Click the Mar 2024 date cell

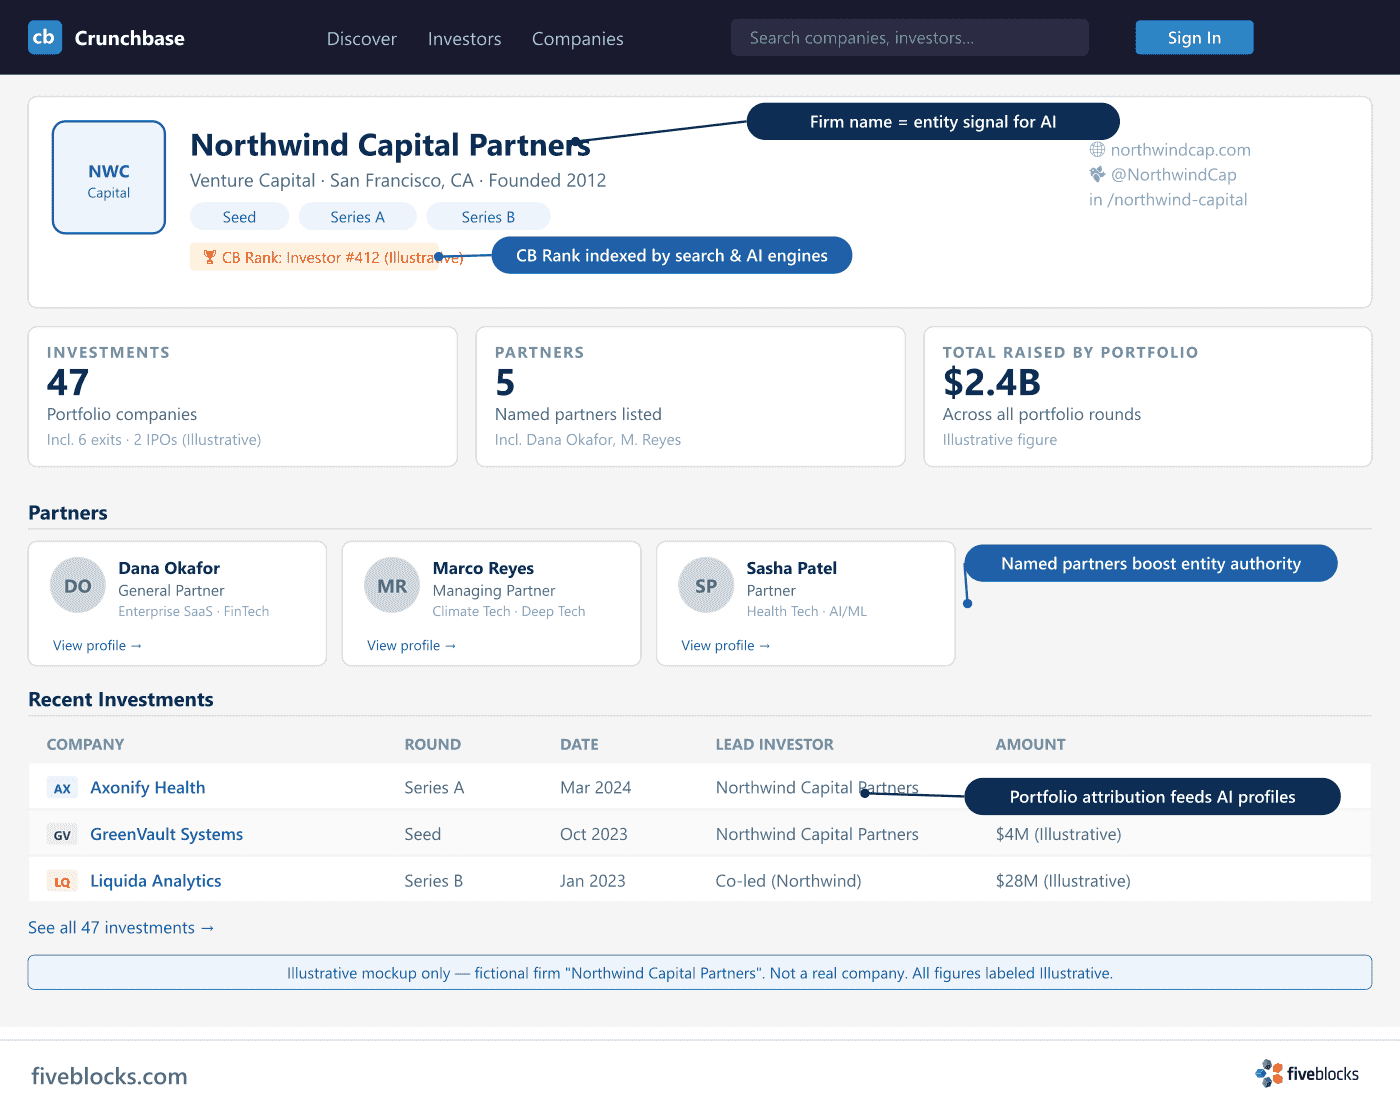tap(596, 788)
